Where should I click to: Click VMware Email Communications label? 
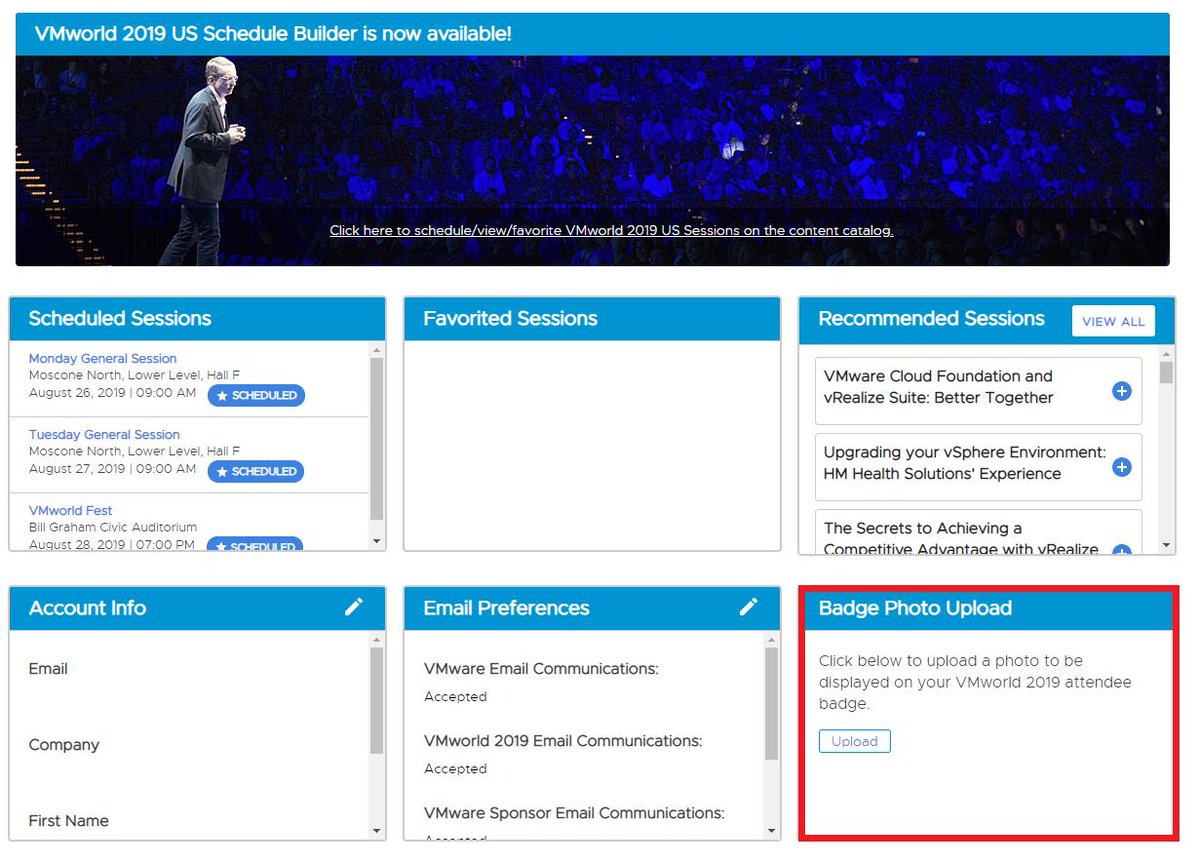click(541, 668)
